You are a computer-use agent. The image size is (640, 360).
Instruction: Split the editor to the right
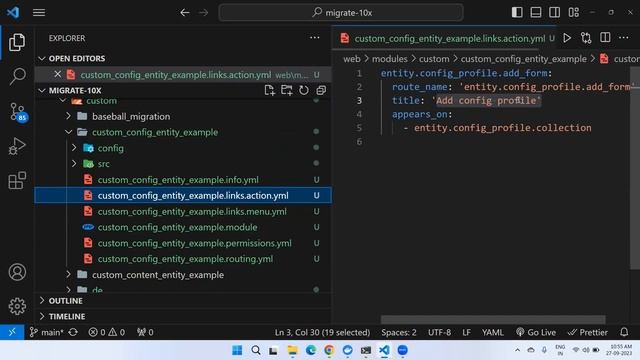pyautogui.click(x=605, y=38)
